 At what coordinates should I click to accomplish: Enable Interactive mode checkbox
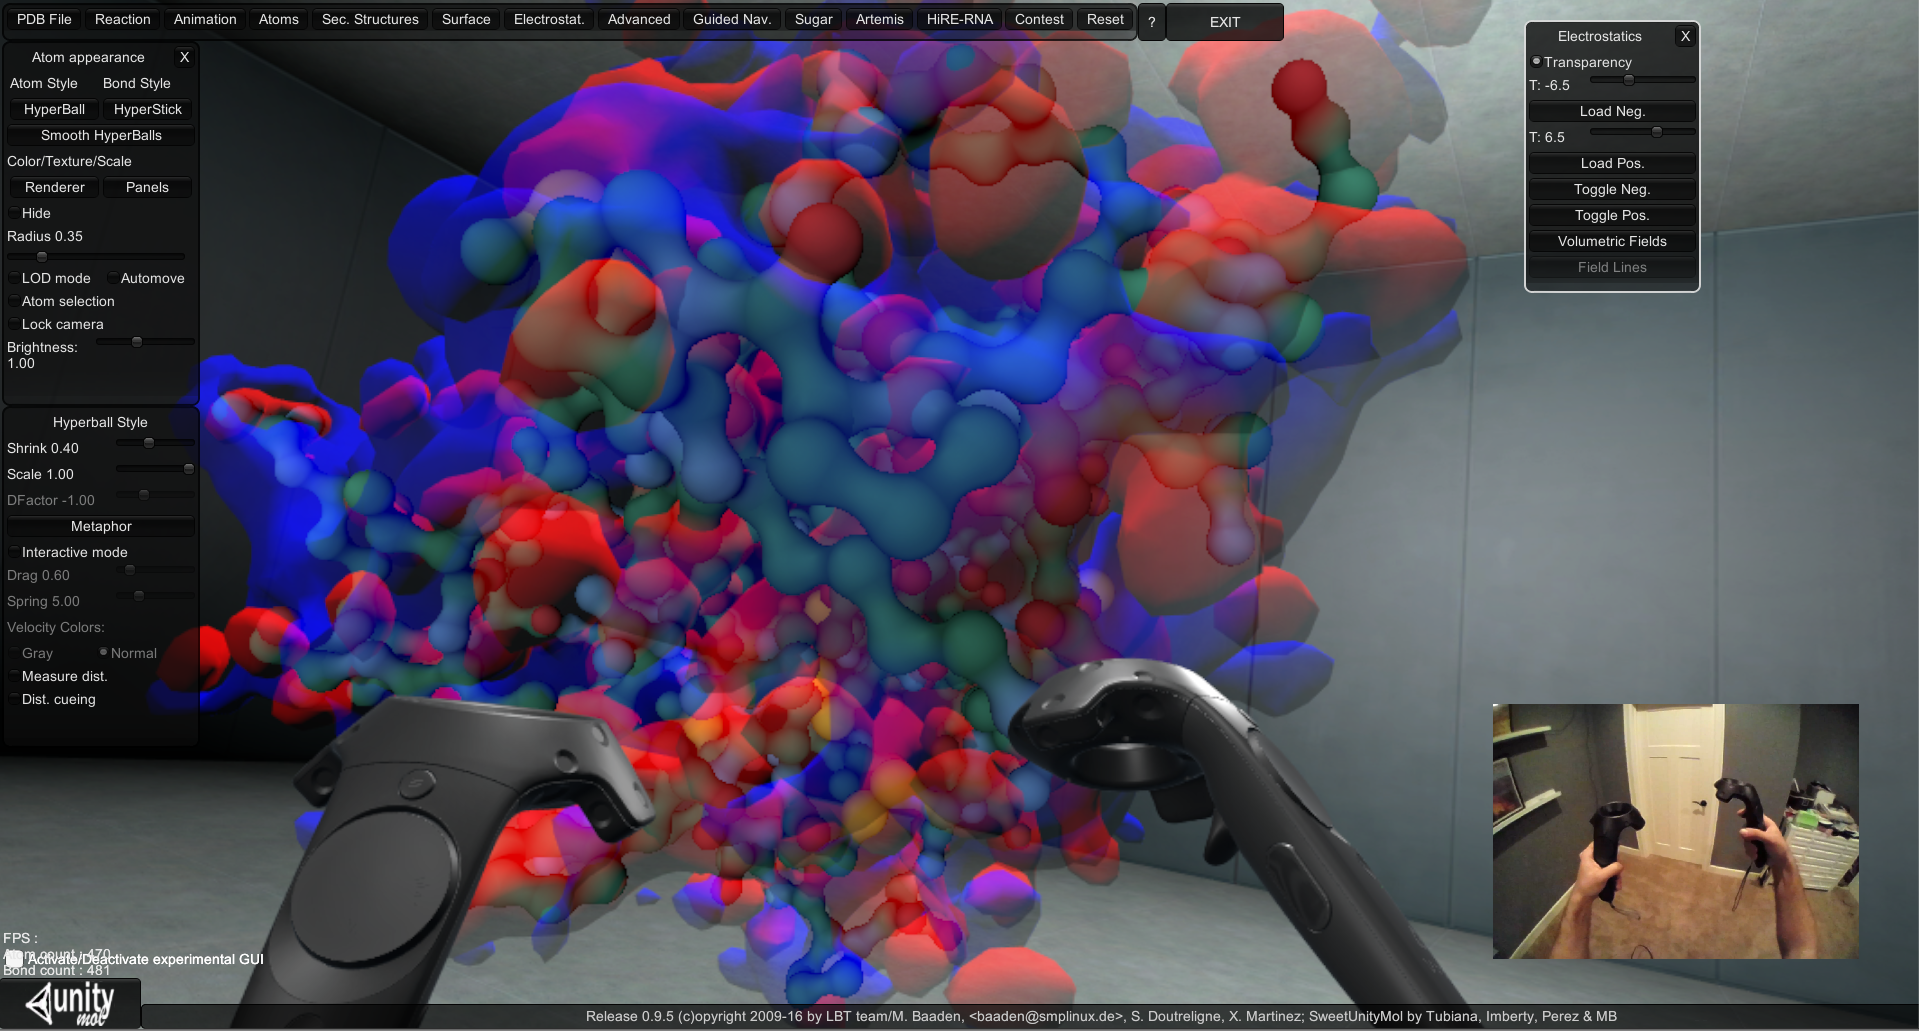14,552
